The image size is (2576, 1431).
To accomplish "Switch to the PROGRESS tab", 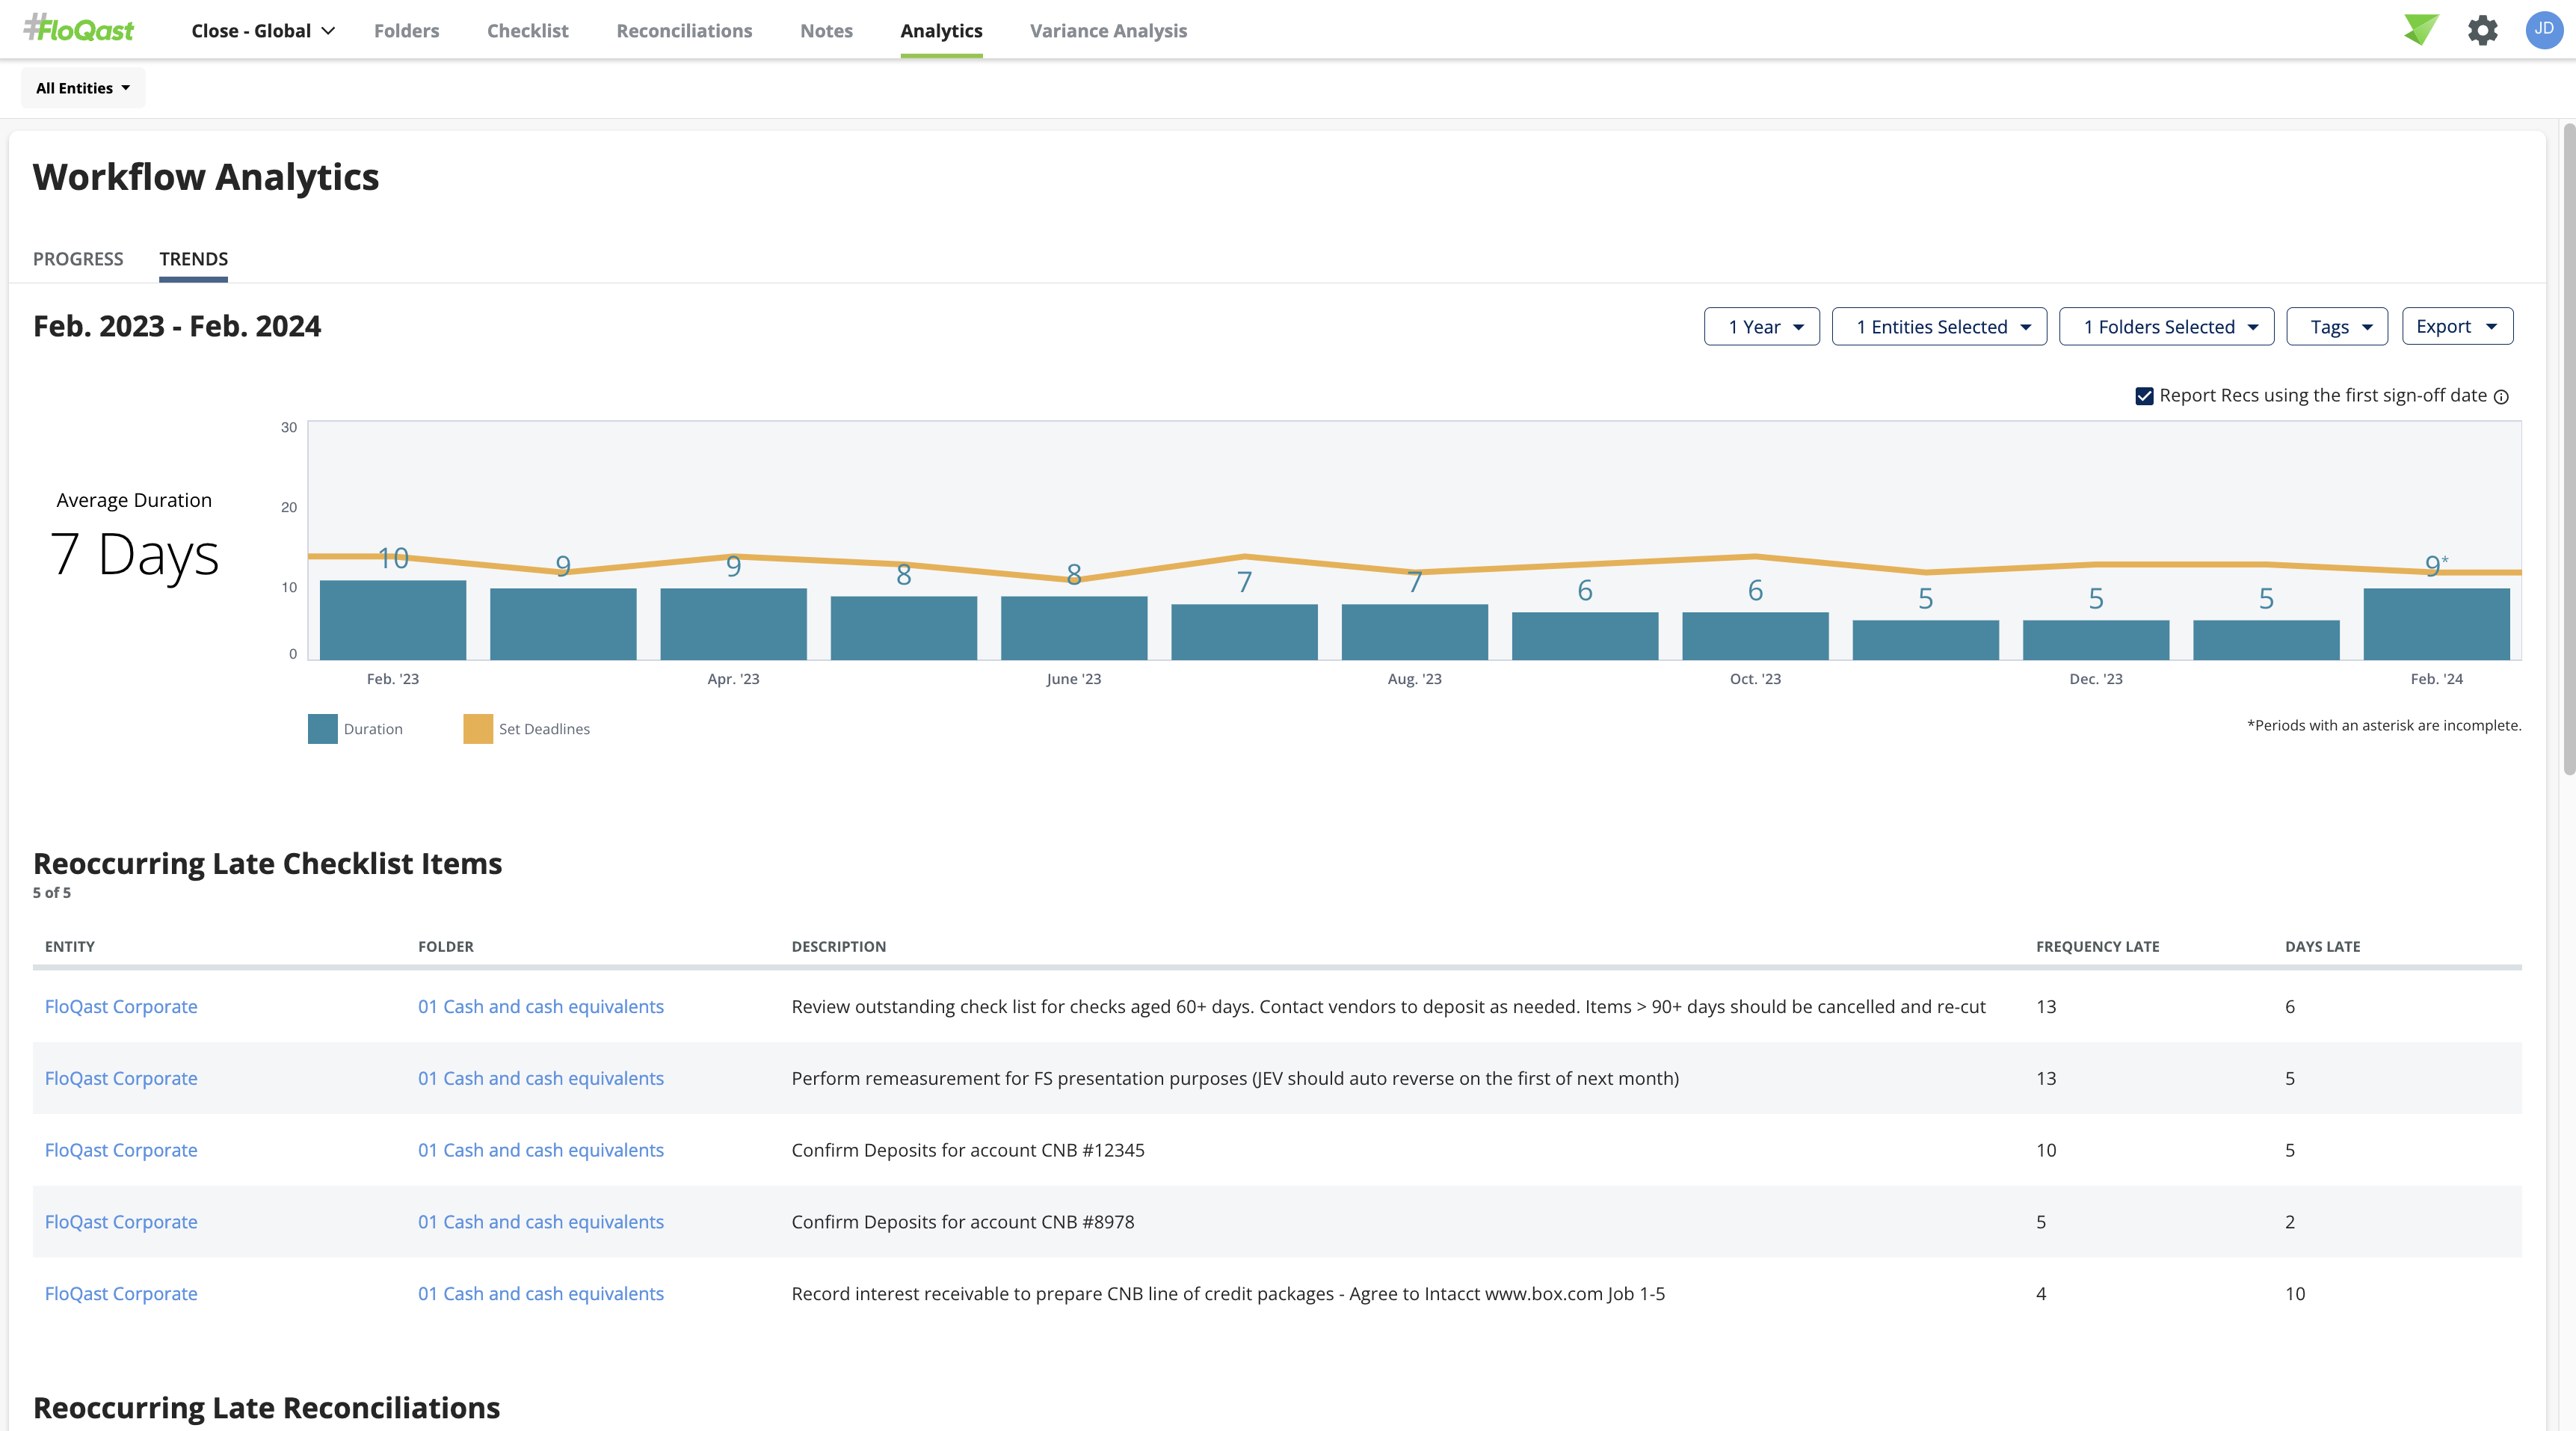I will (x=78, y=259).
